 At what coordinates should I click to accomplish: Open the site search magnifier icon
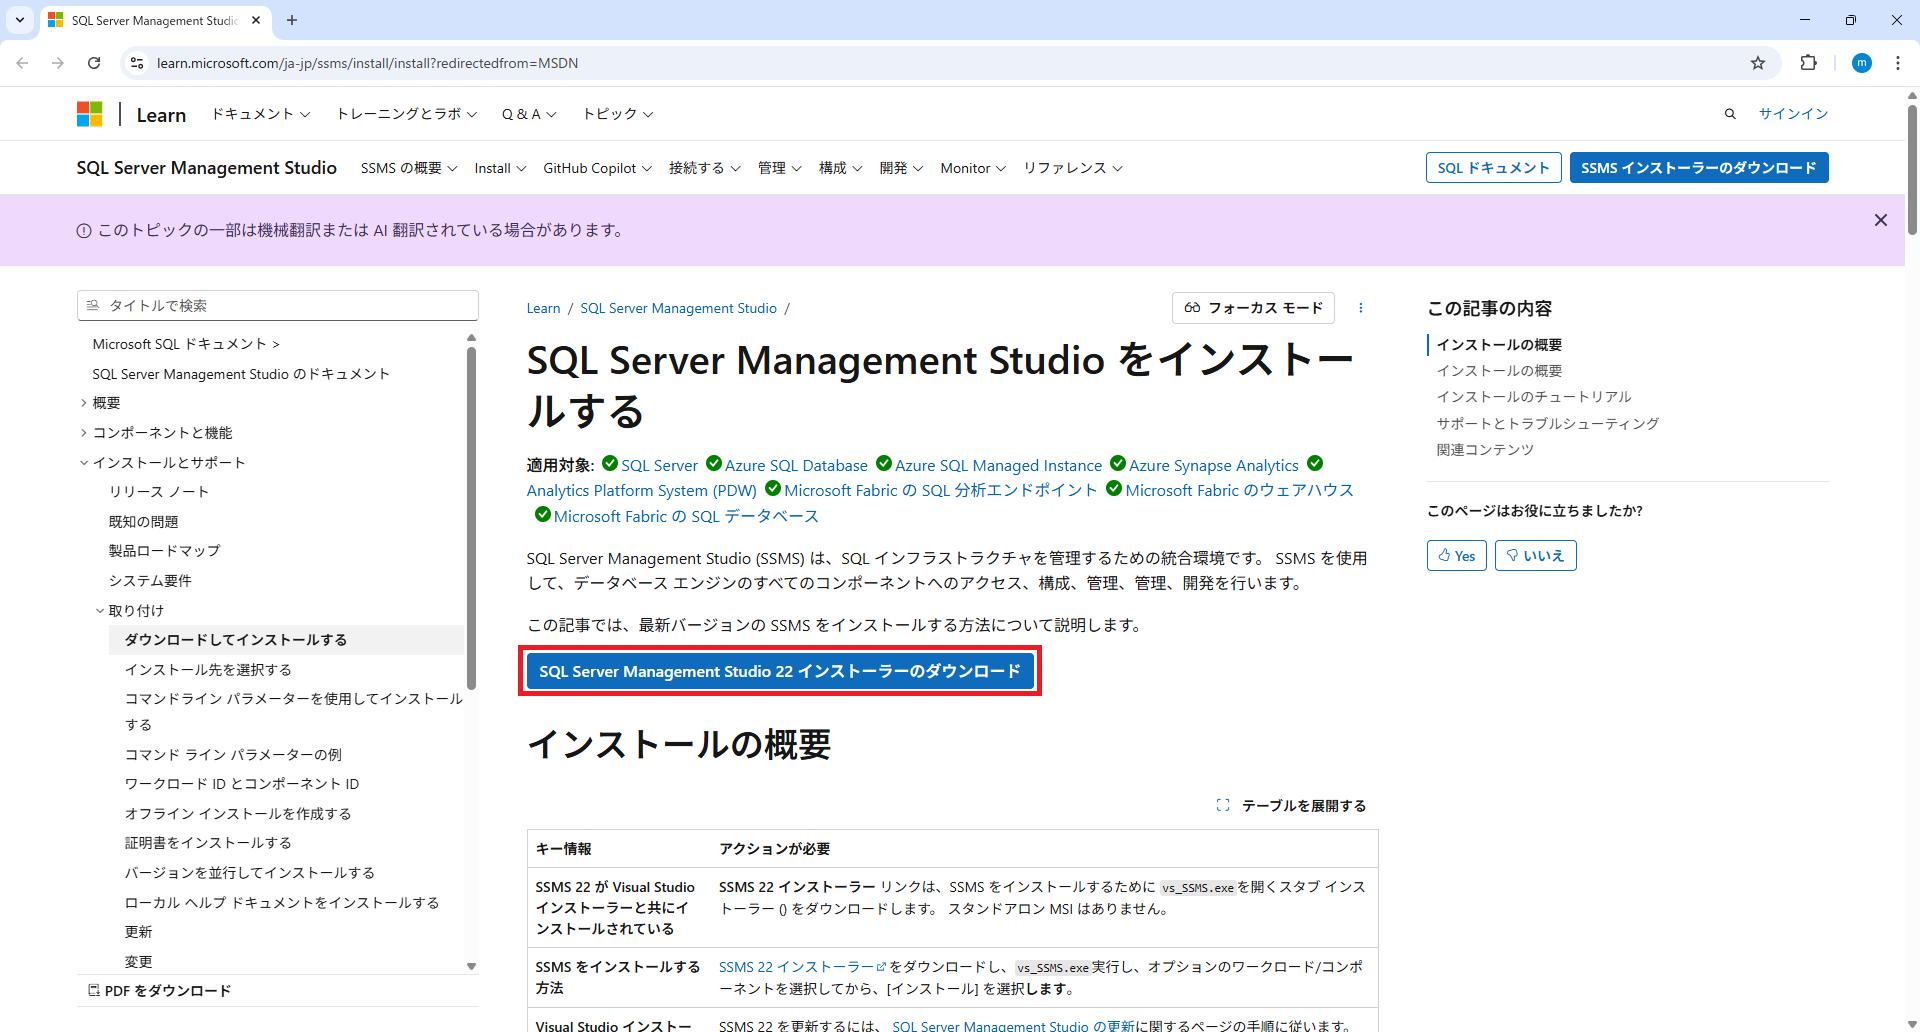point(1730,114)
